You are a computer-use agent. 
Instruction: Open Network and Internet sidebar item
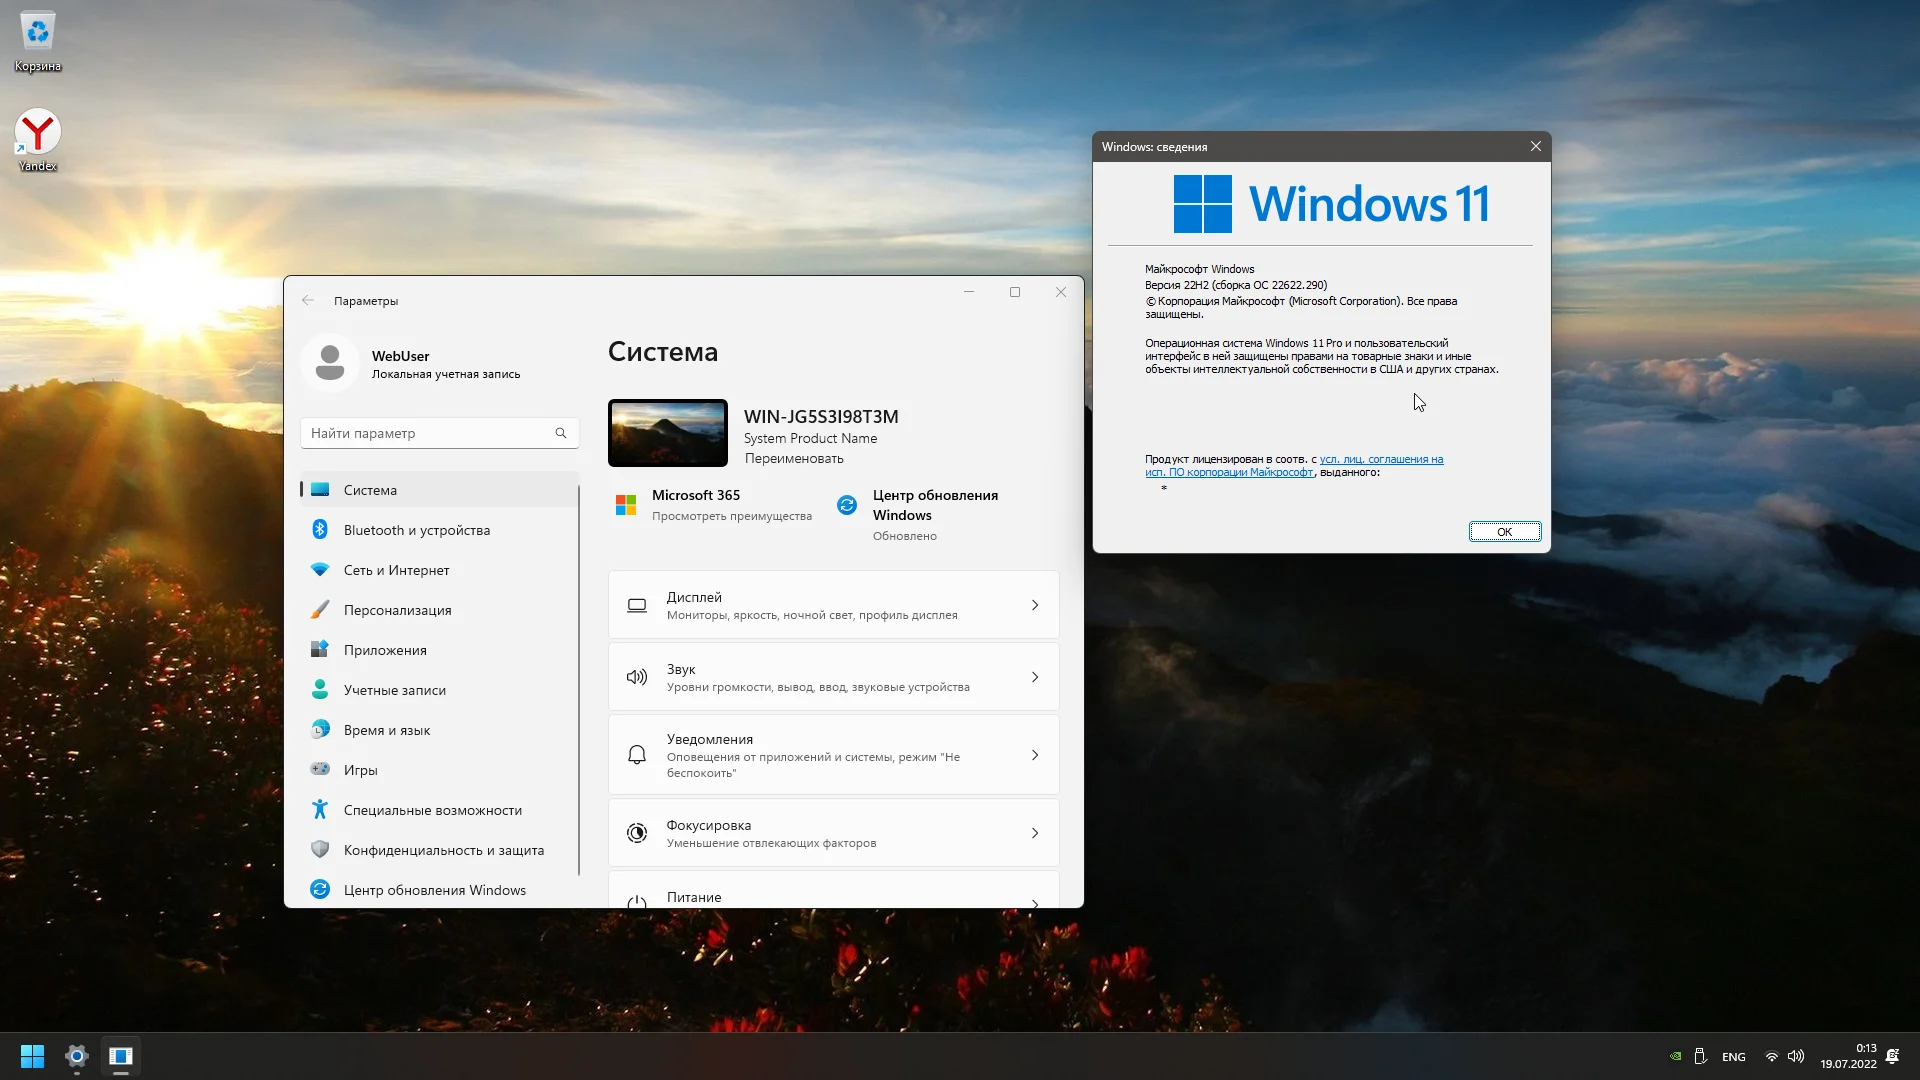pyautogui.click(x=396, y=570)
